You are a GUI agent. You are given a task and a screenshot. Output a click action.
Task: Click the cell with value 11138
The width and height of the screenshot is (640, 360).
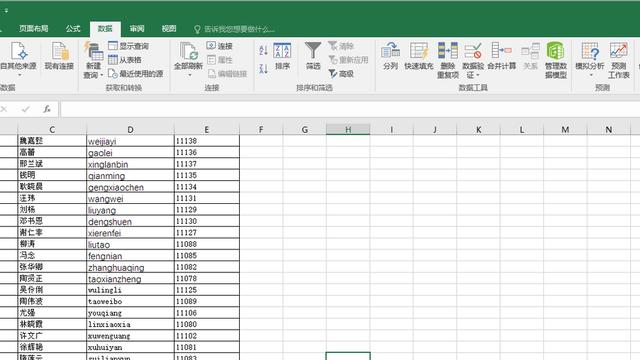(207, 141)
